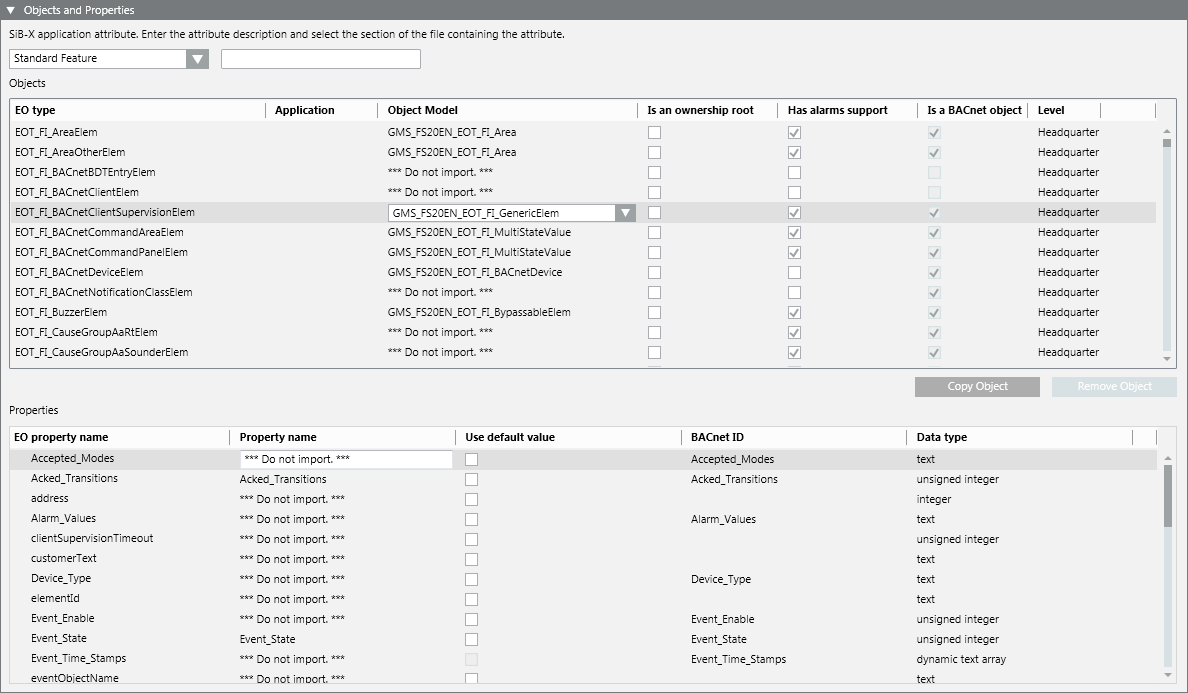Screen dimensions: 1188x693
Task: Toggle ownership root checkbox for EOT_FI_AreaElem
Action: coord(654,133)
